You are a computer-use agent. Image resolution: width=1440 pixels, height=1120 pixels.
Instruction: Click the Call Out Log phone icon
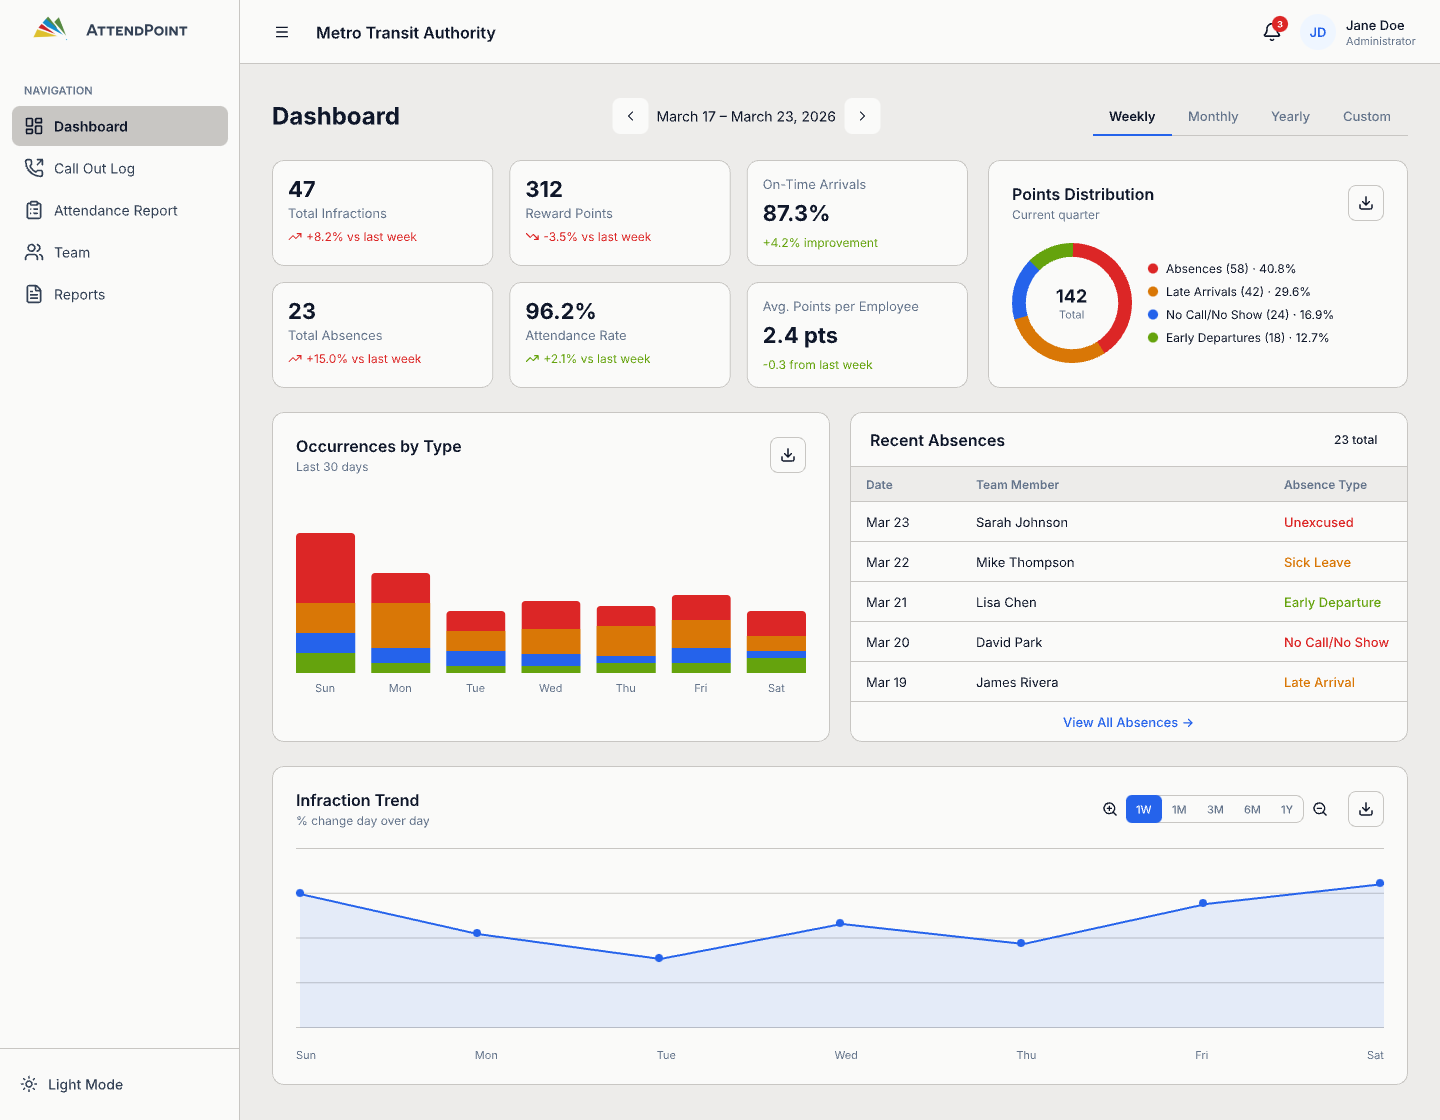pos(34,168)
